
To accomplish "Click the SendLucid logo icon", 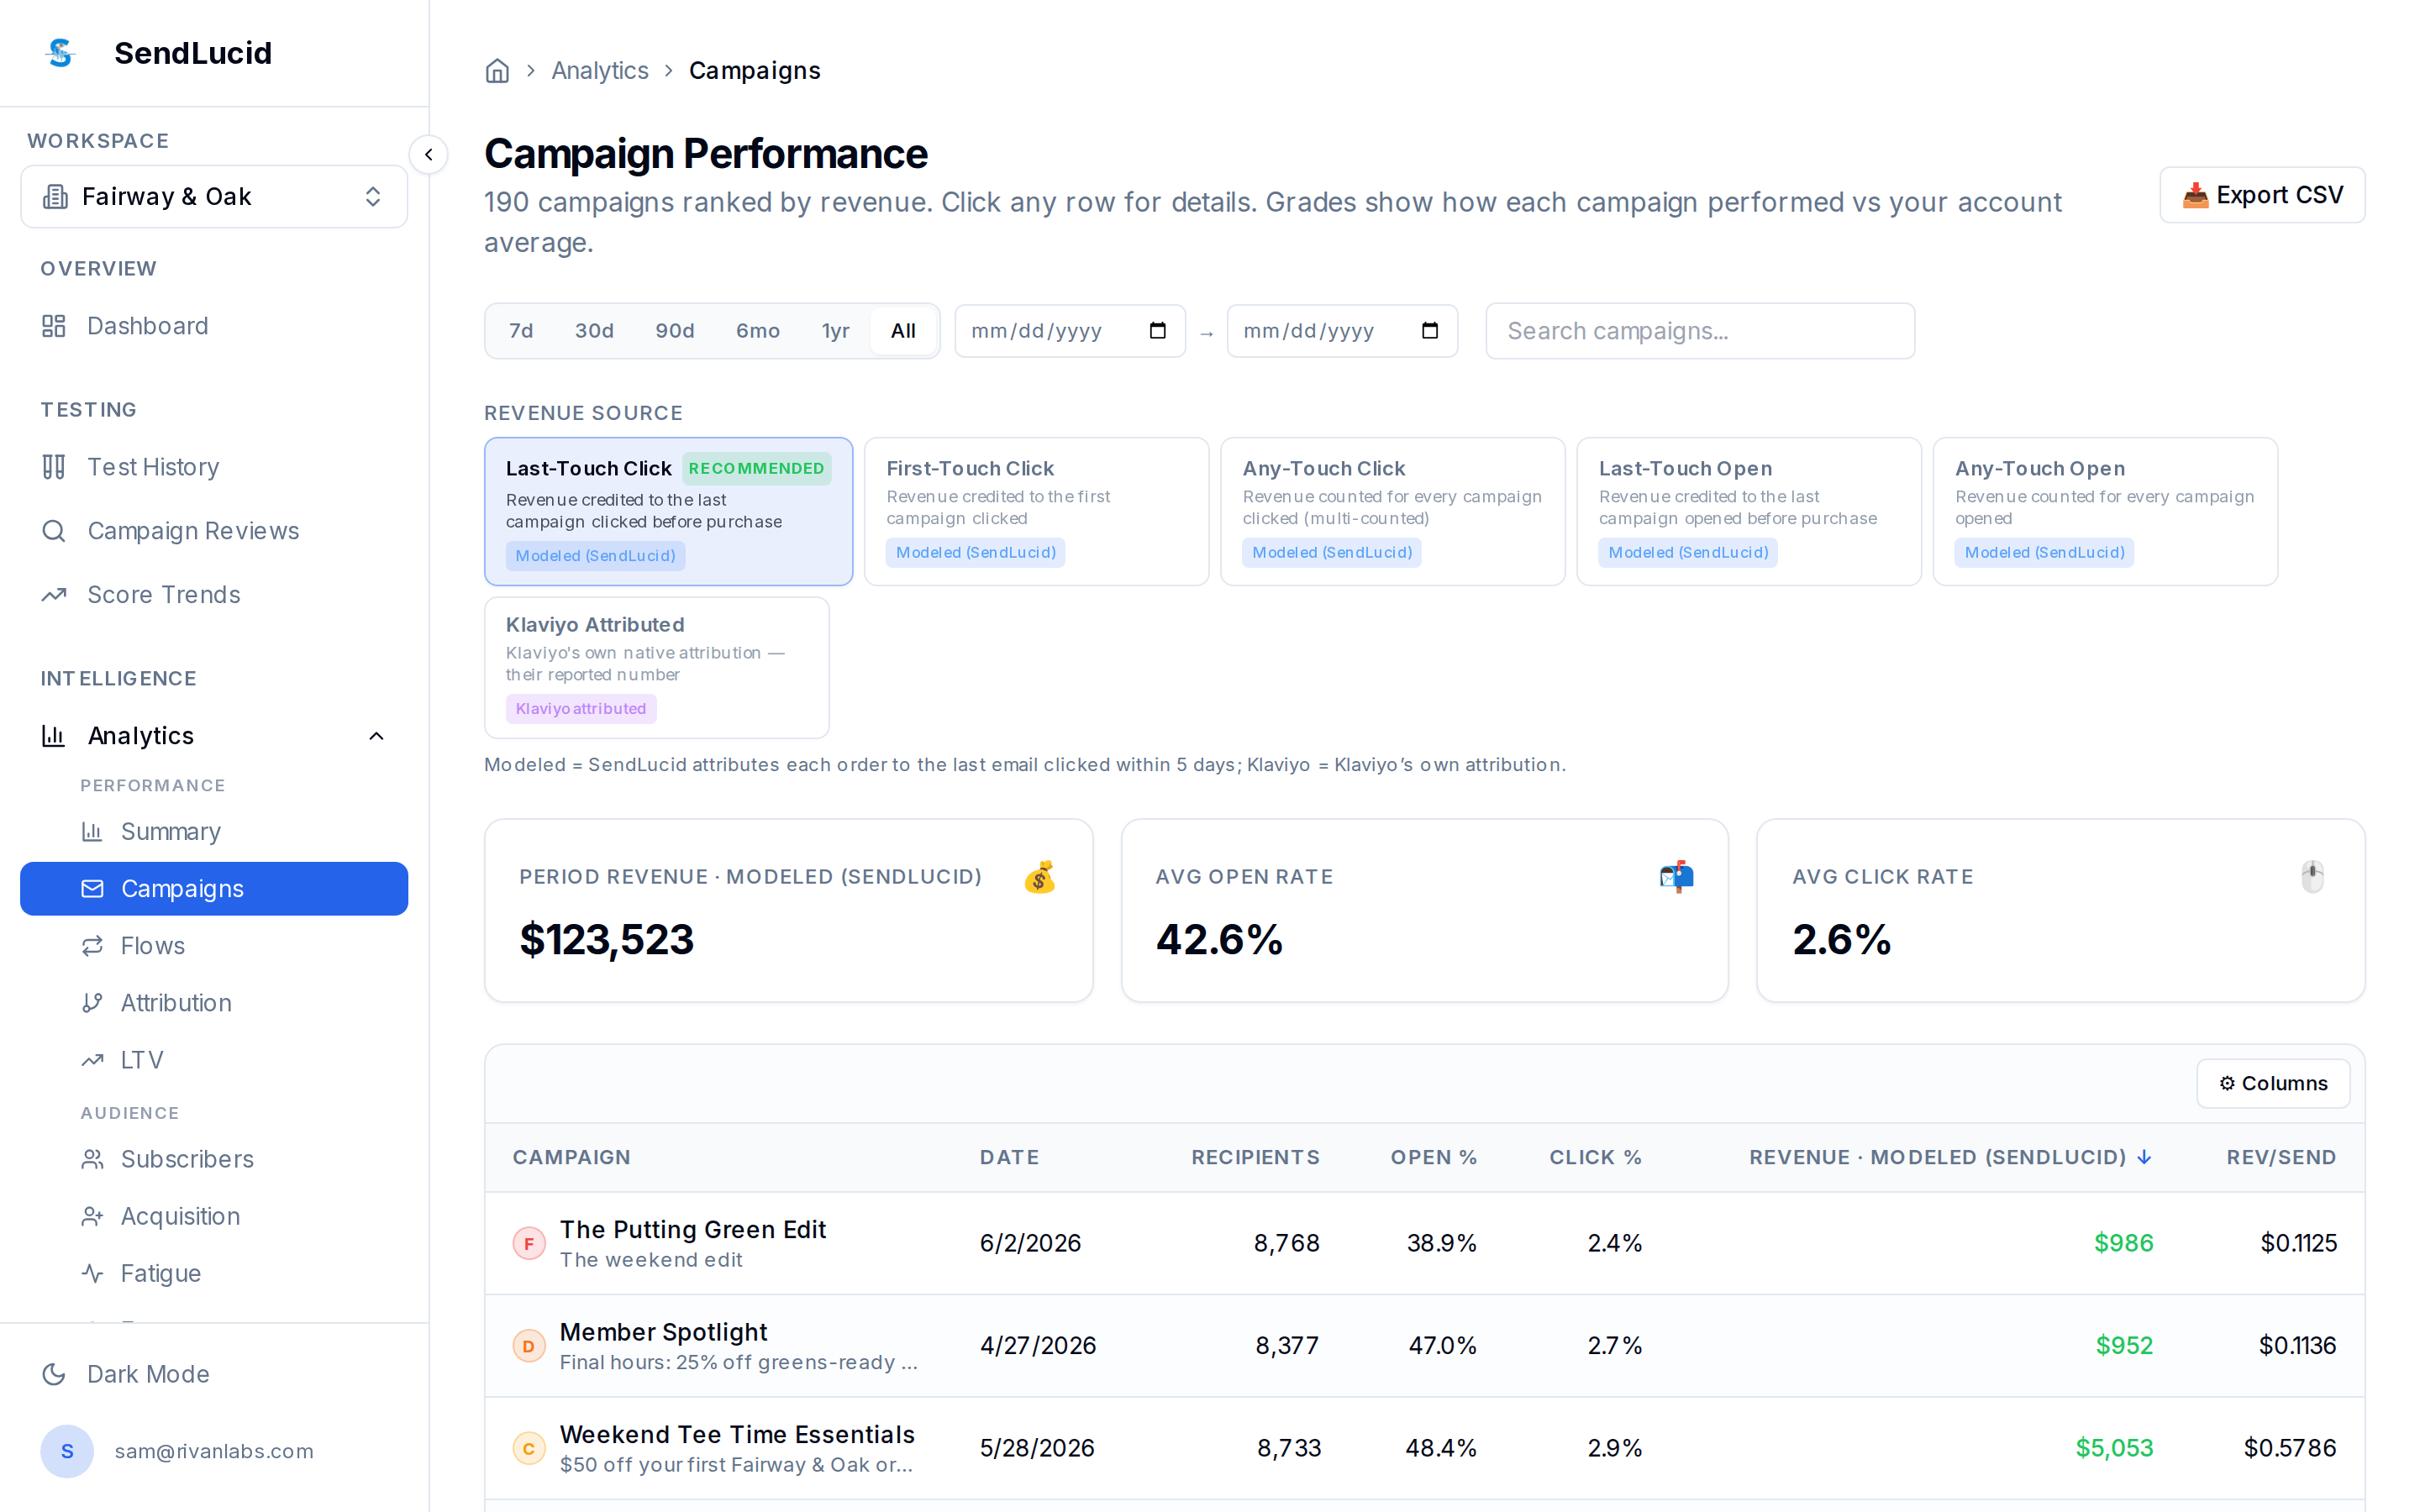I will point(61,53).
